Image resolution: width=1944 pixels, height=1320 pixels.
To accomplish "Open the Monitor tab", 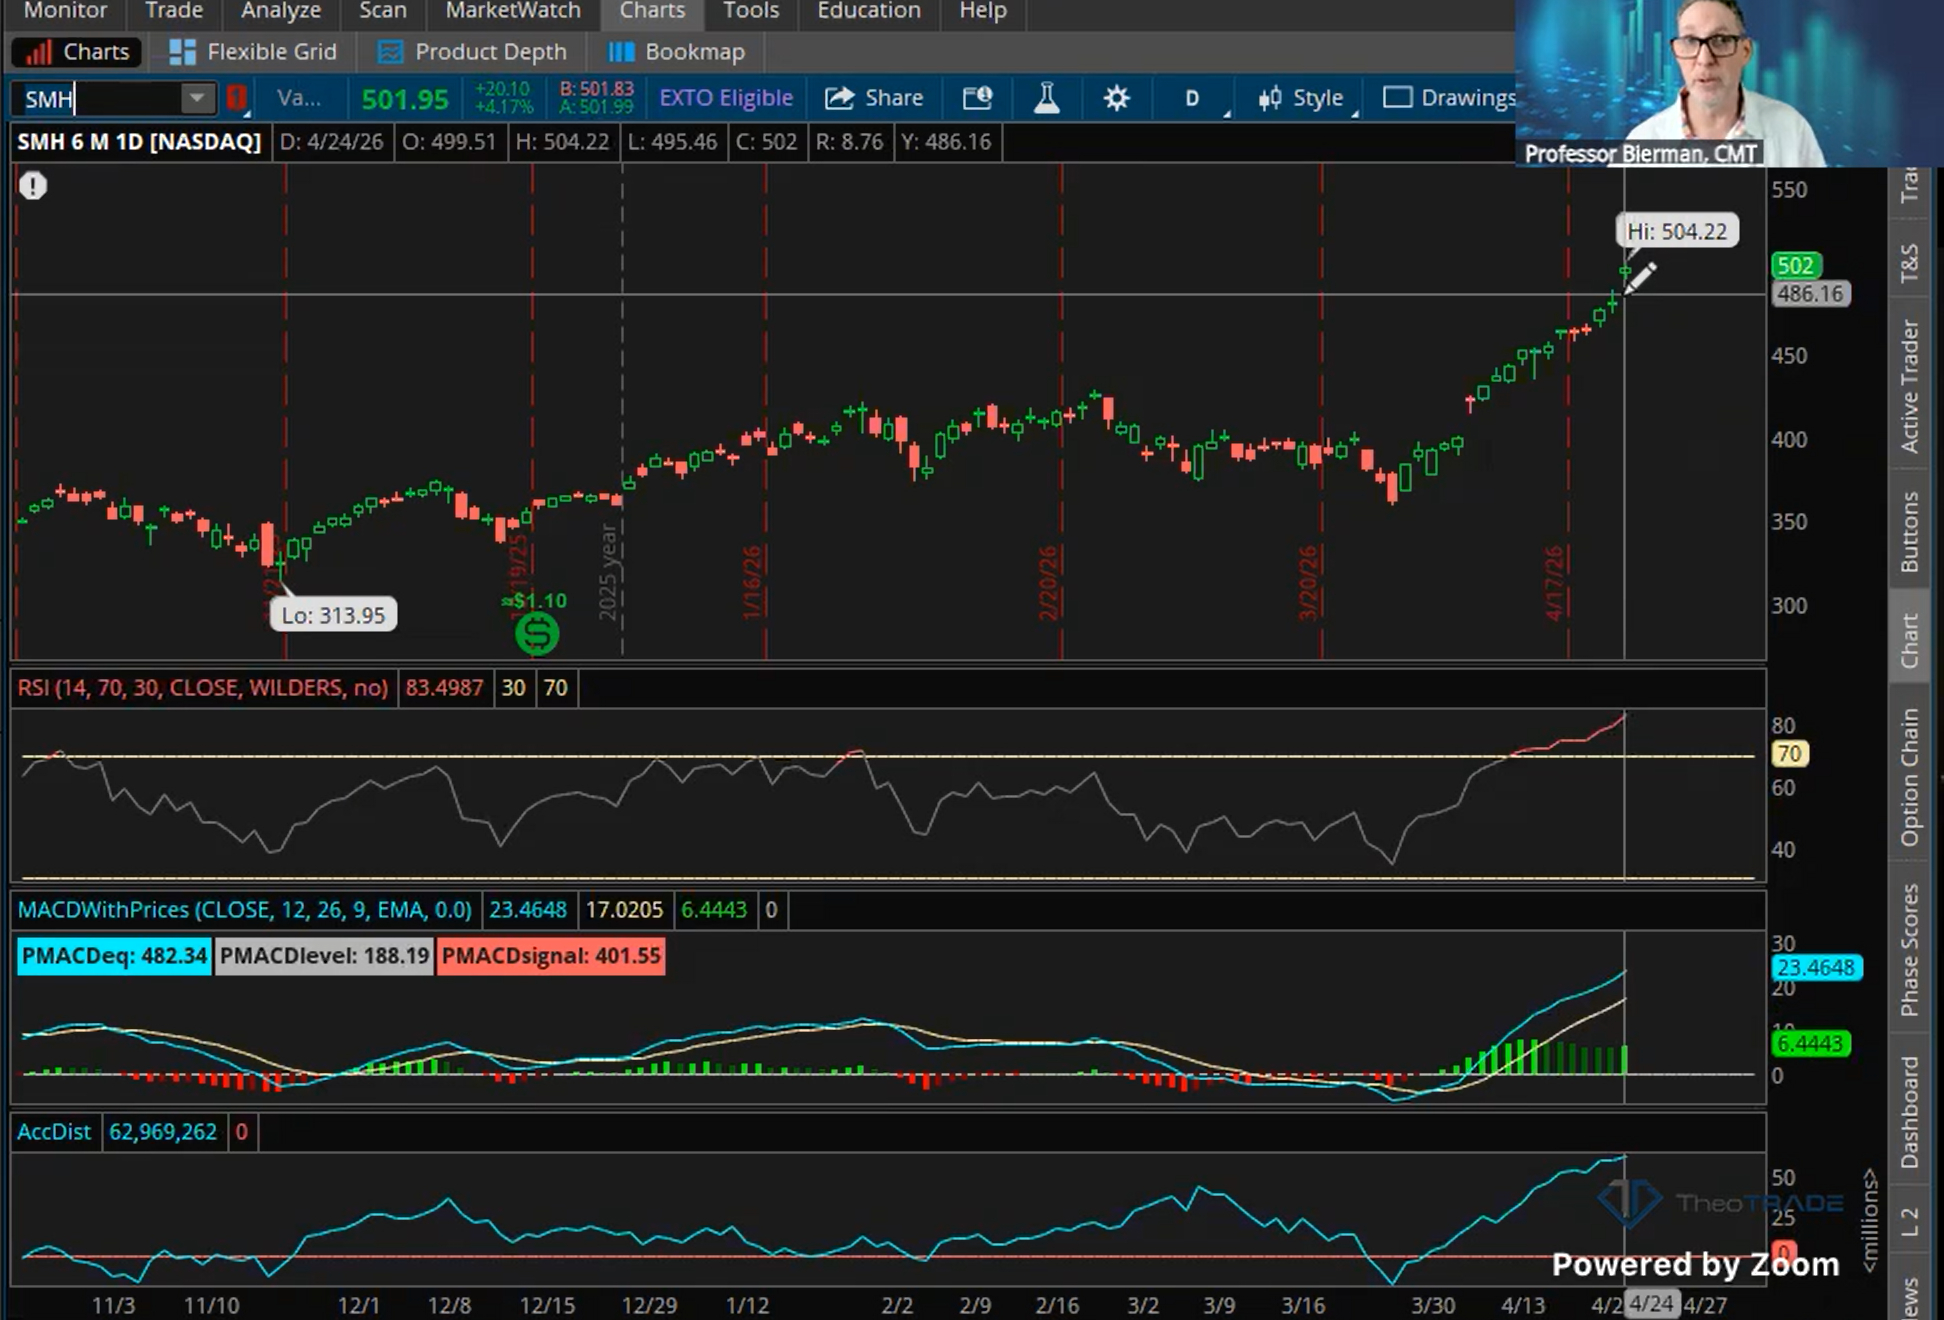I will pos(65,11).
